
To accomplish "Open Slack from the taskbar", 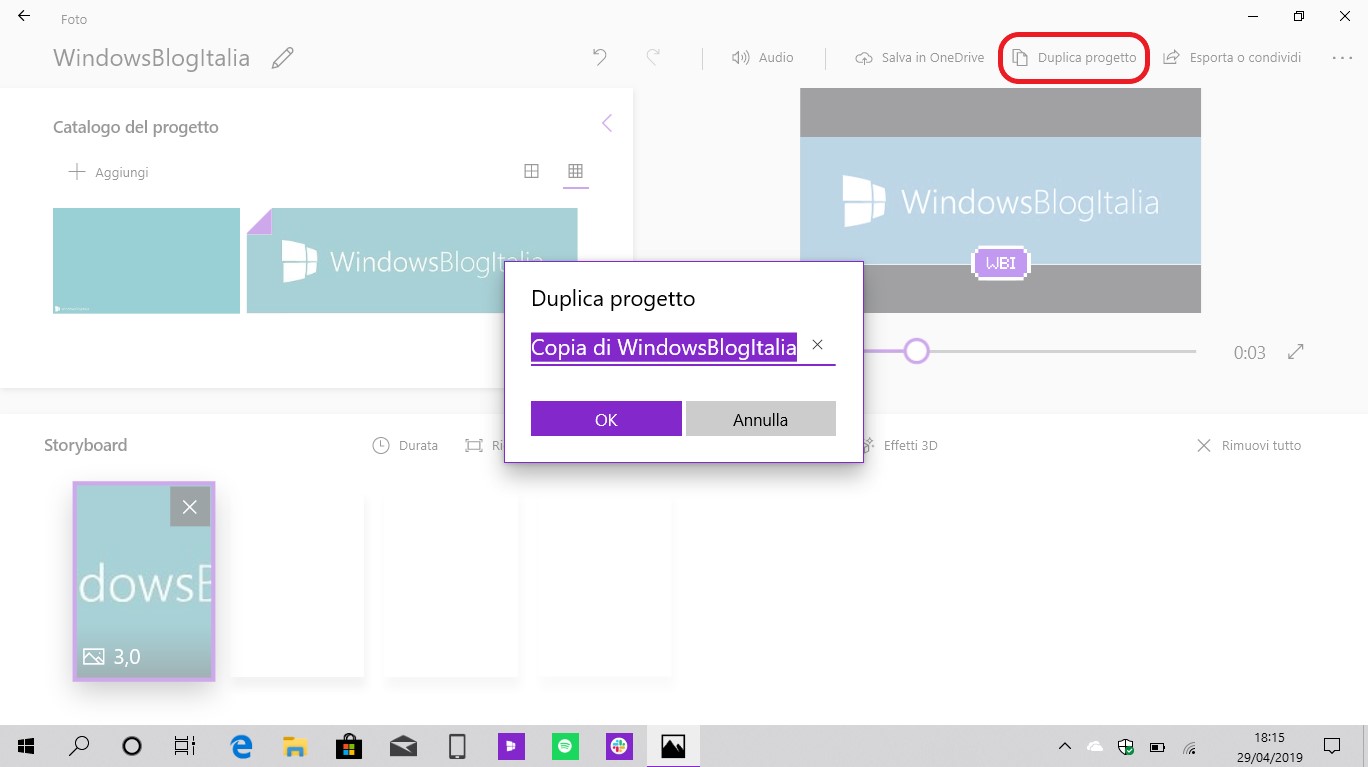I will [619, 746].
